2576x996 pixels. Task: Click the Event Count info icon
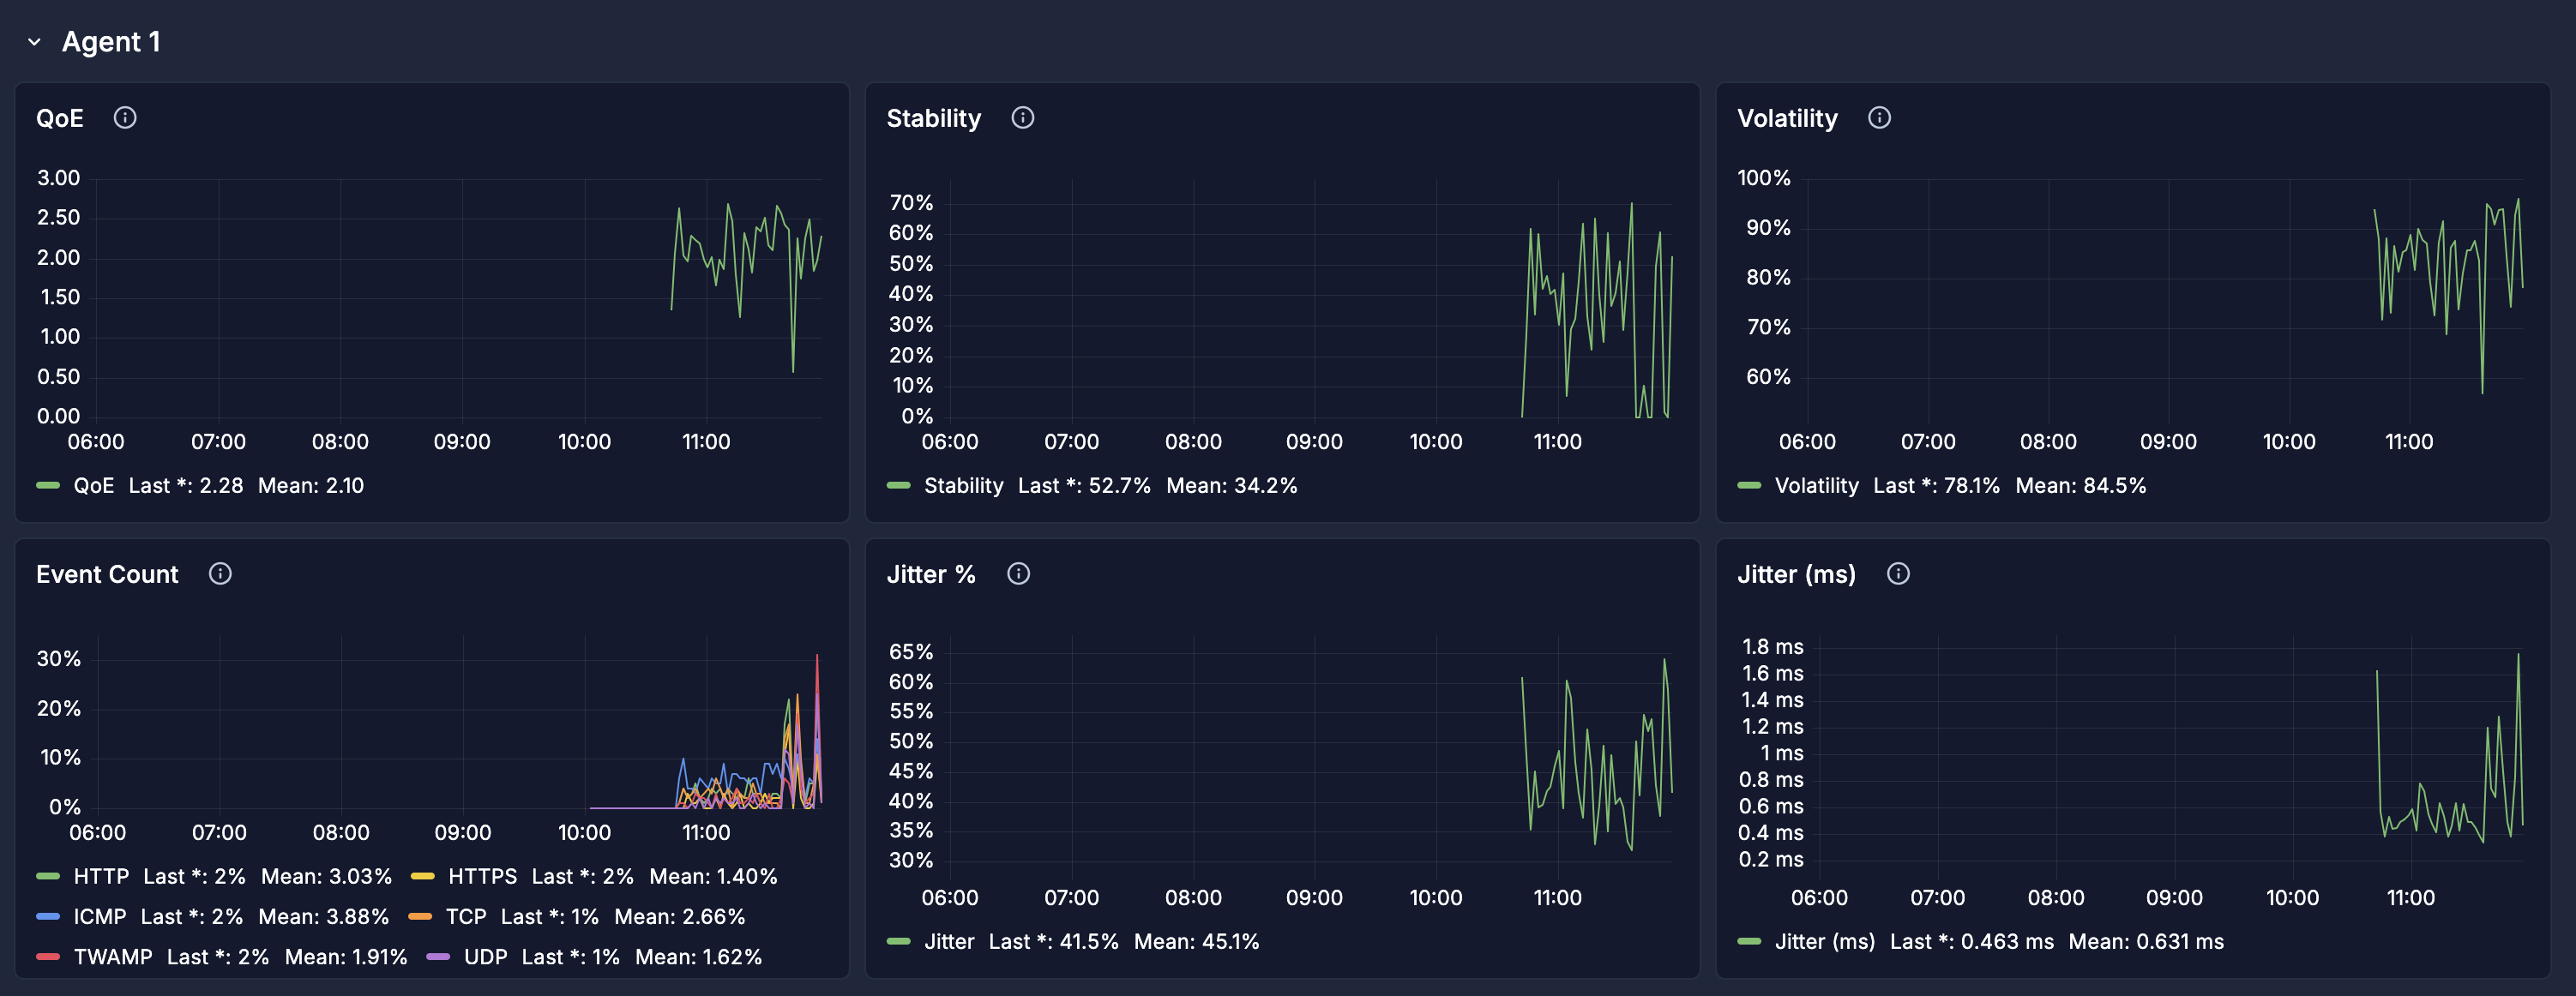coord(220,574)
